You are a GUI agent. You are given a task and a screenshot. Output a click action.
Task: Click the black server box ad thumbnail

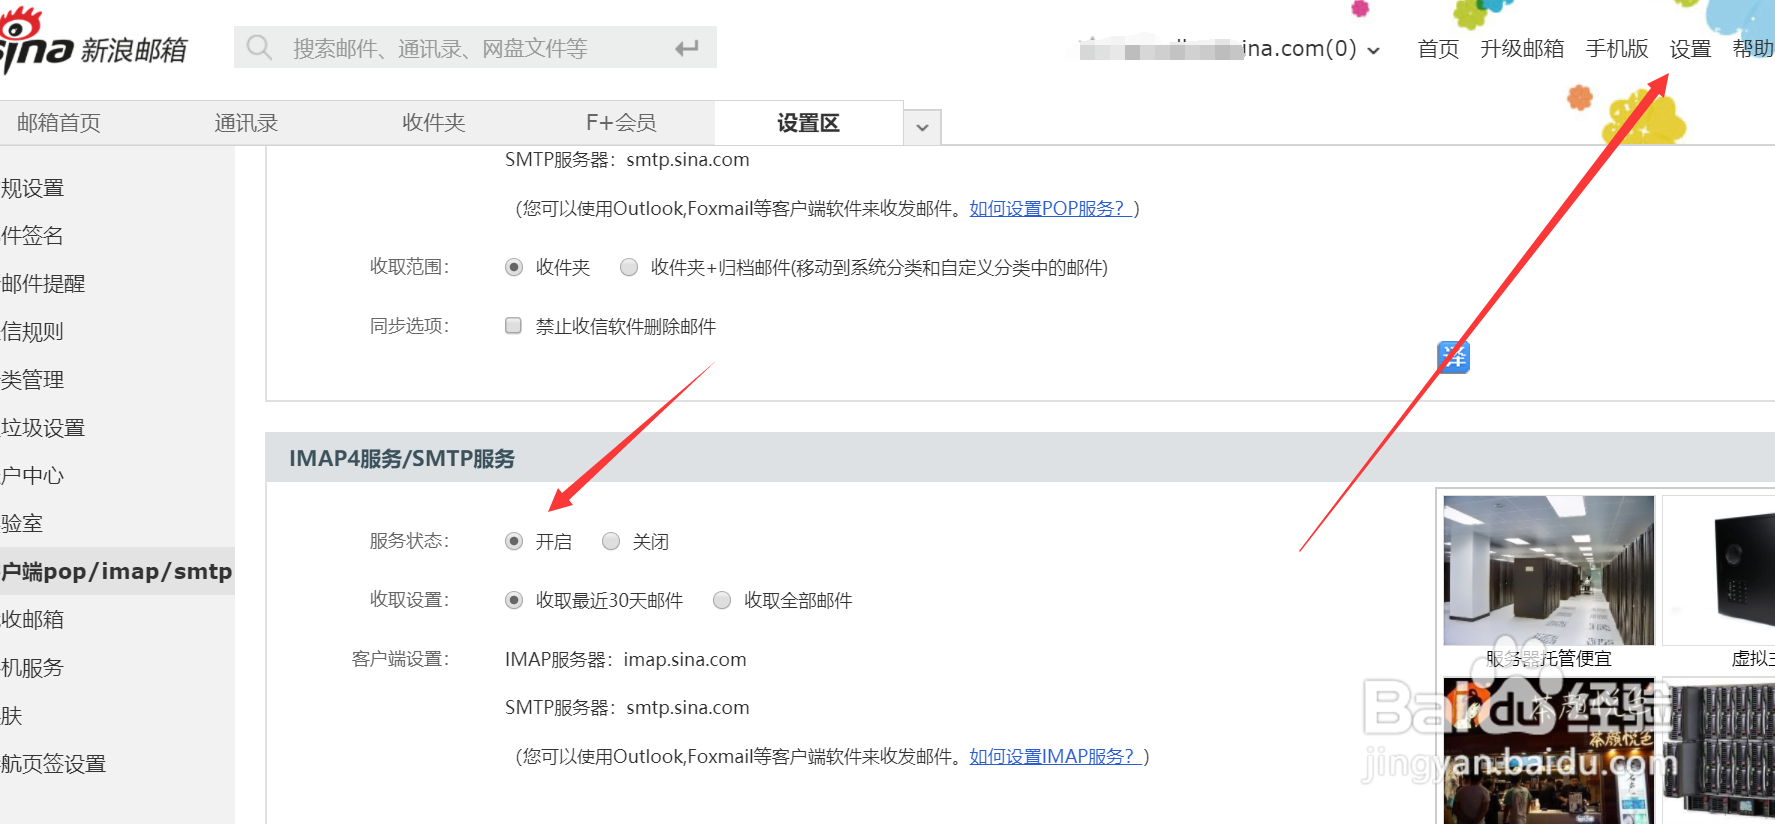pyautogui.click(x=1718, y=570)
